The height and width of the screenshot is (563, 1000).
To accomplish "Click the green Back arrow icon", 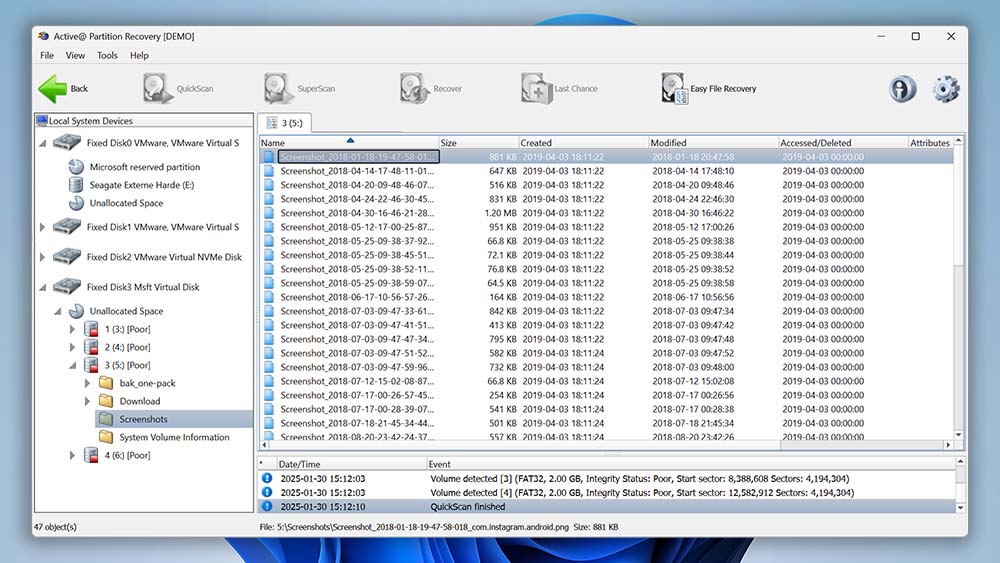I will (52, 89).
